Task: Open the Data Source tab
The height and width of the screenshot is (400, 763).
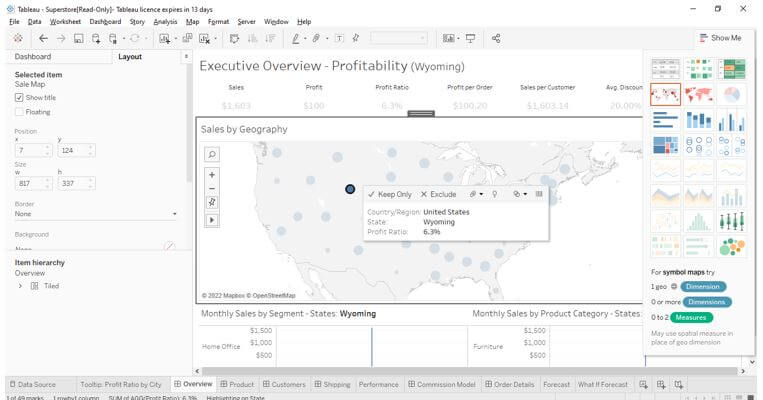Action: (x=33, y=384)
